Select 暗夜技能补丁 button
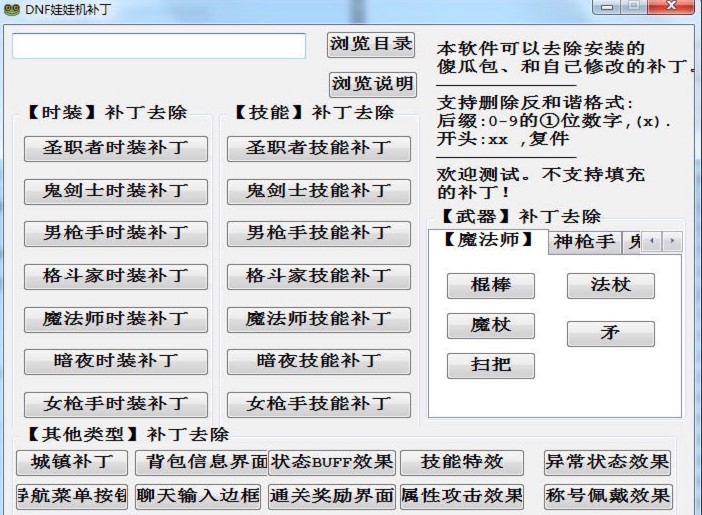The image size is (702, 515). click(x=319, y=362)
